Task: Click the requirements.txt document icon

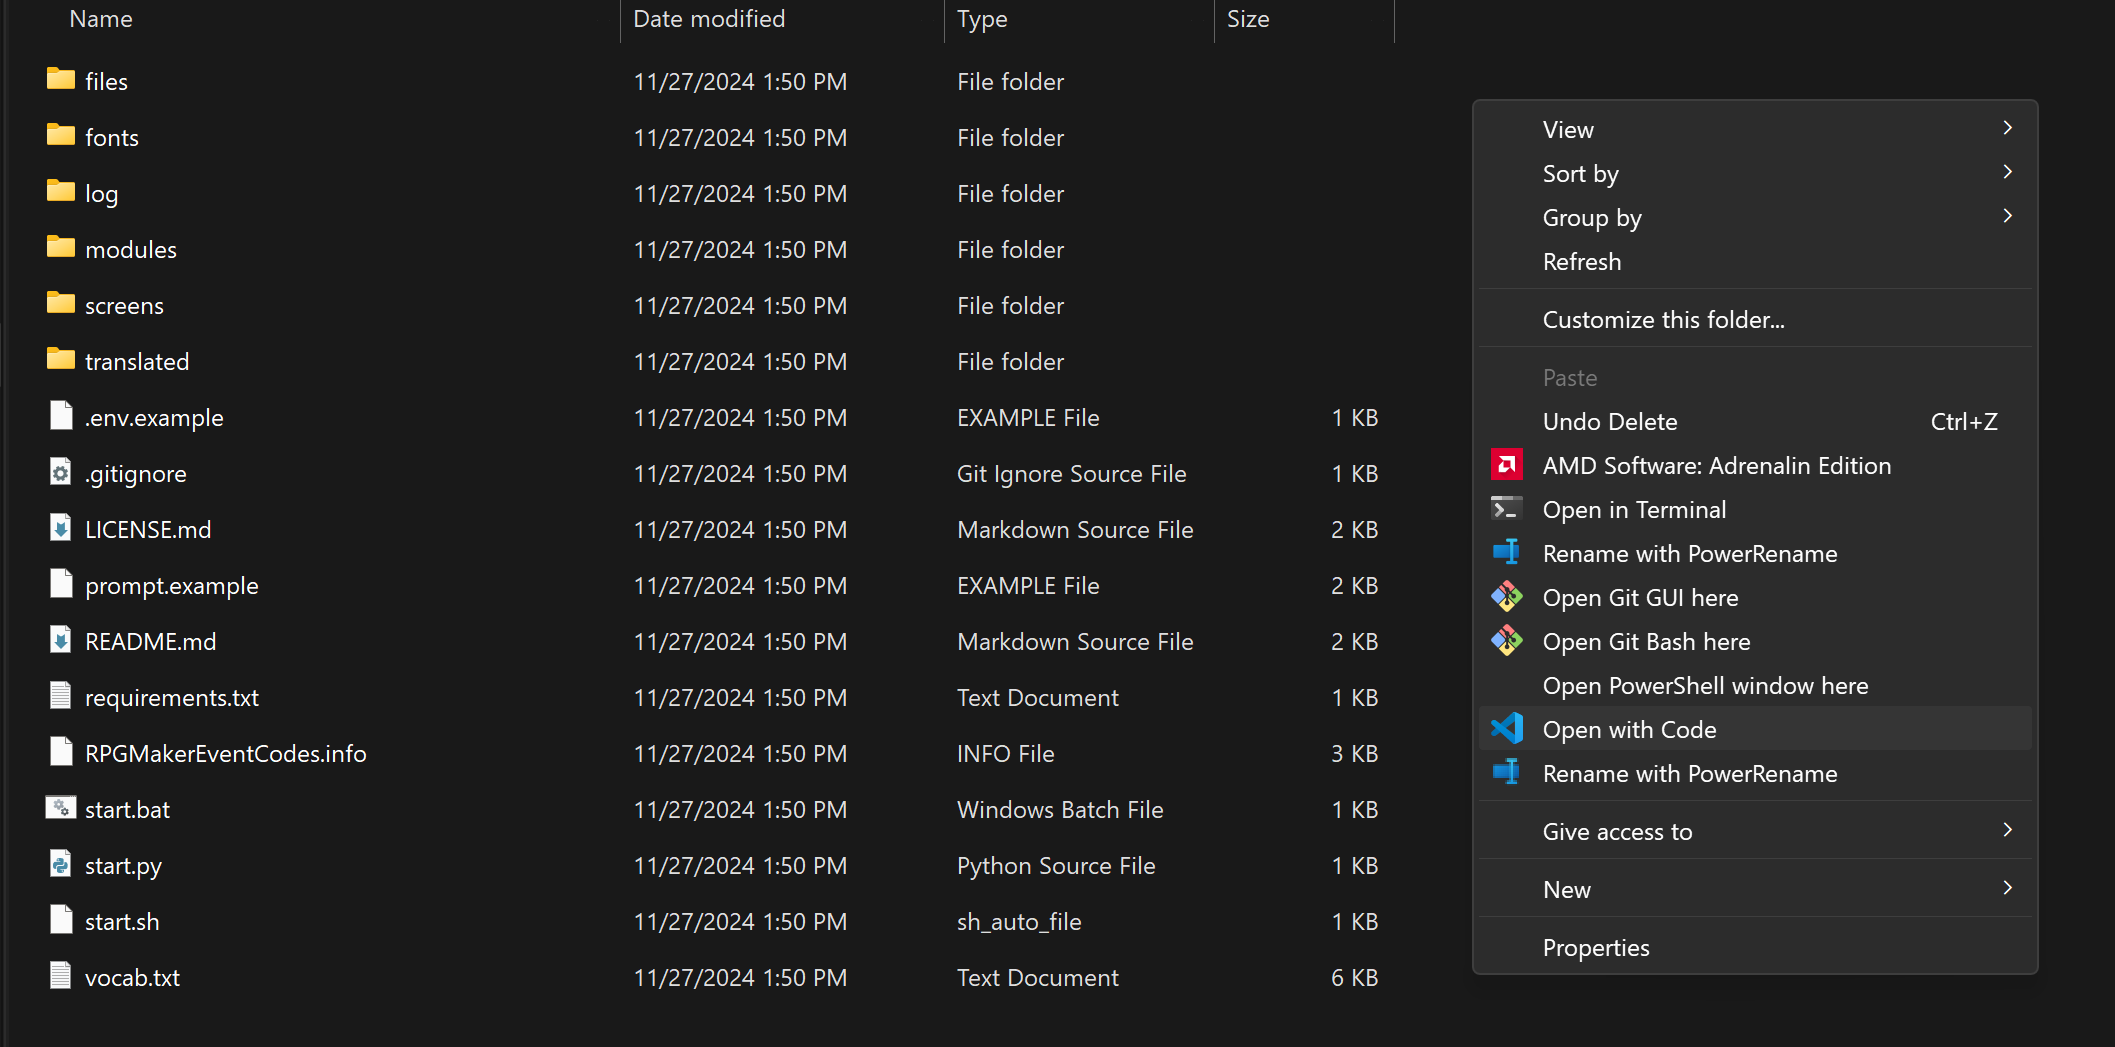Action: [61, 696]
